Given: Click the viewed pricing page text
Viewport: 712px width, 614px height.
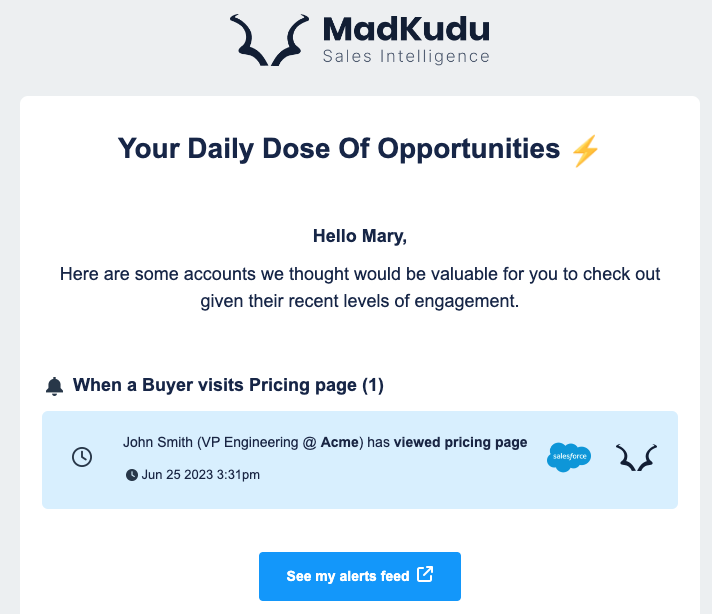Looking at the screenshot, I should pyautogui.click(x=460, y=442).
